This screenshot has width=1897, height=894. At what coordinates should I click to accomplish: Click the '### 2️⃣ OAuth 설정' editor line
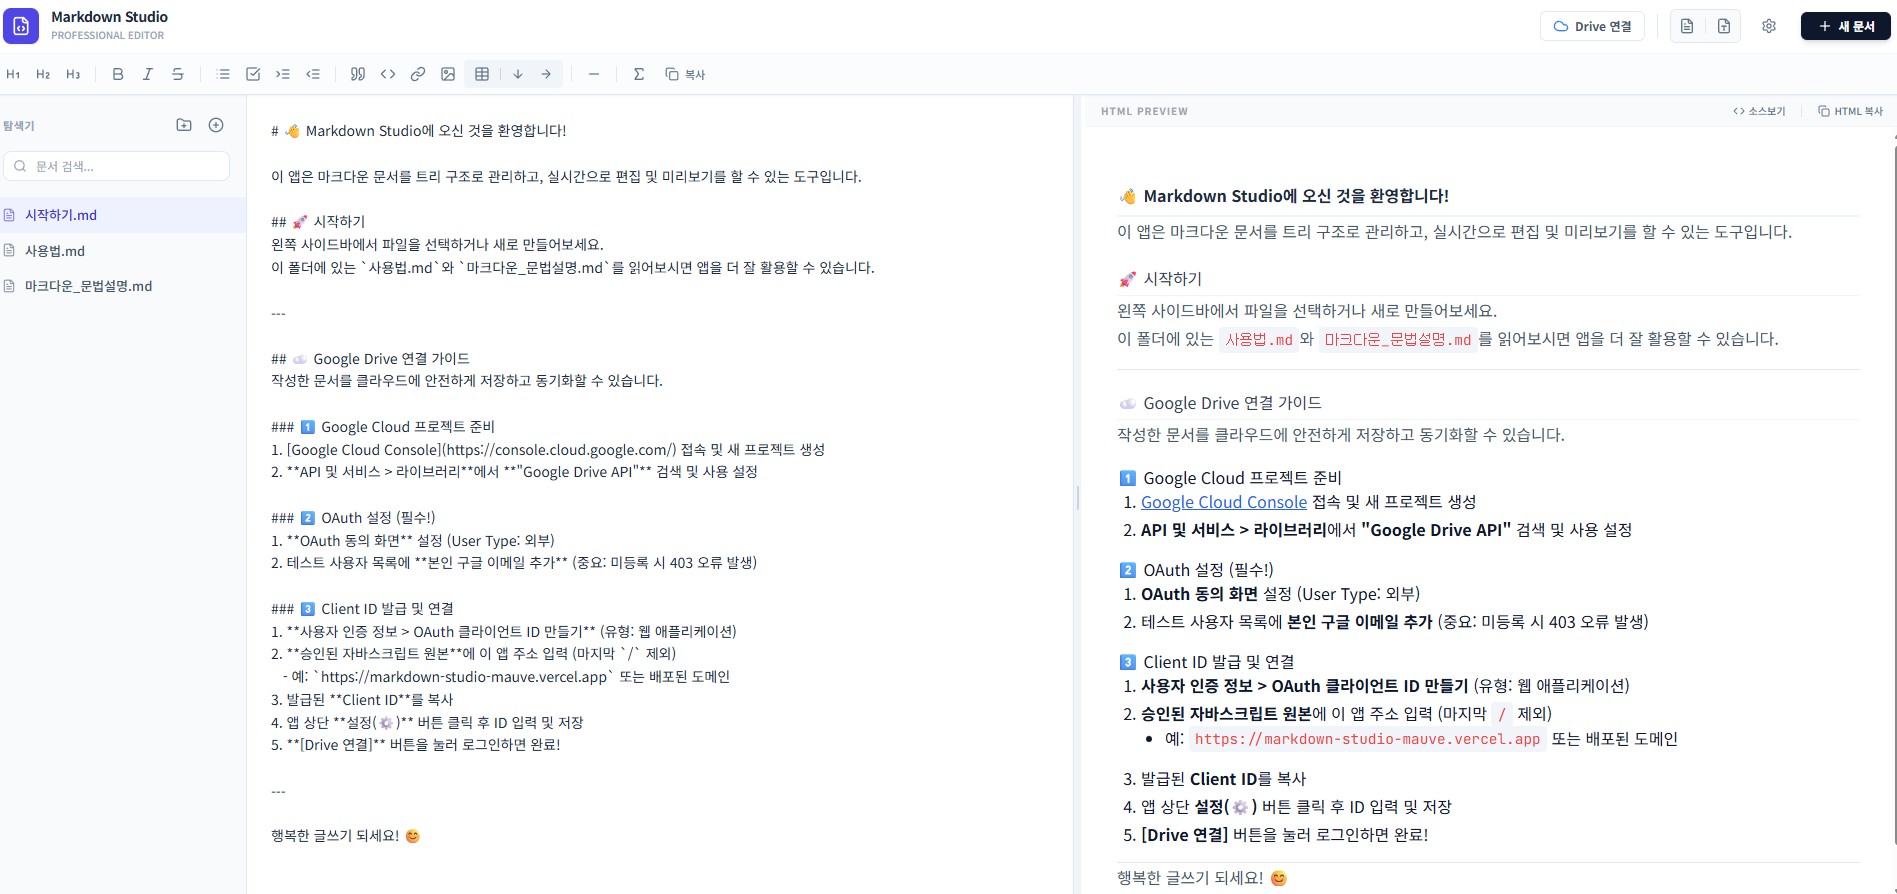(x=353, y=518)
